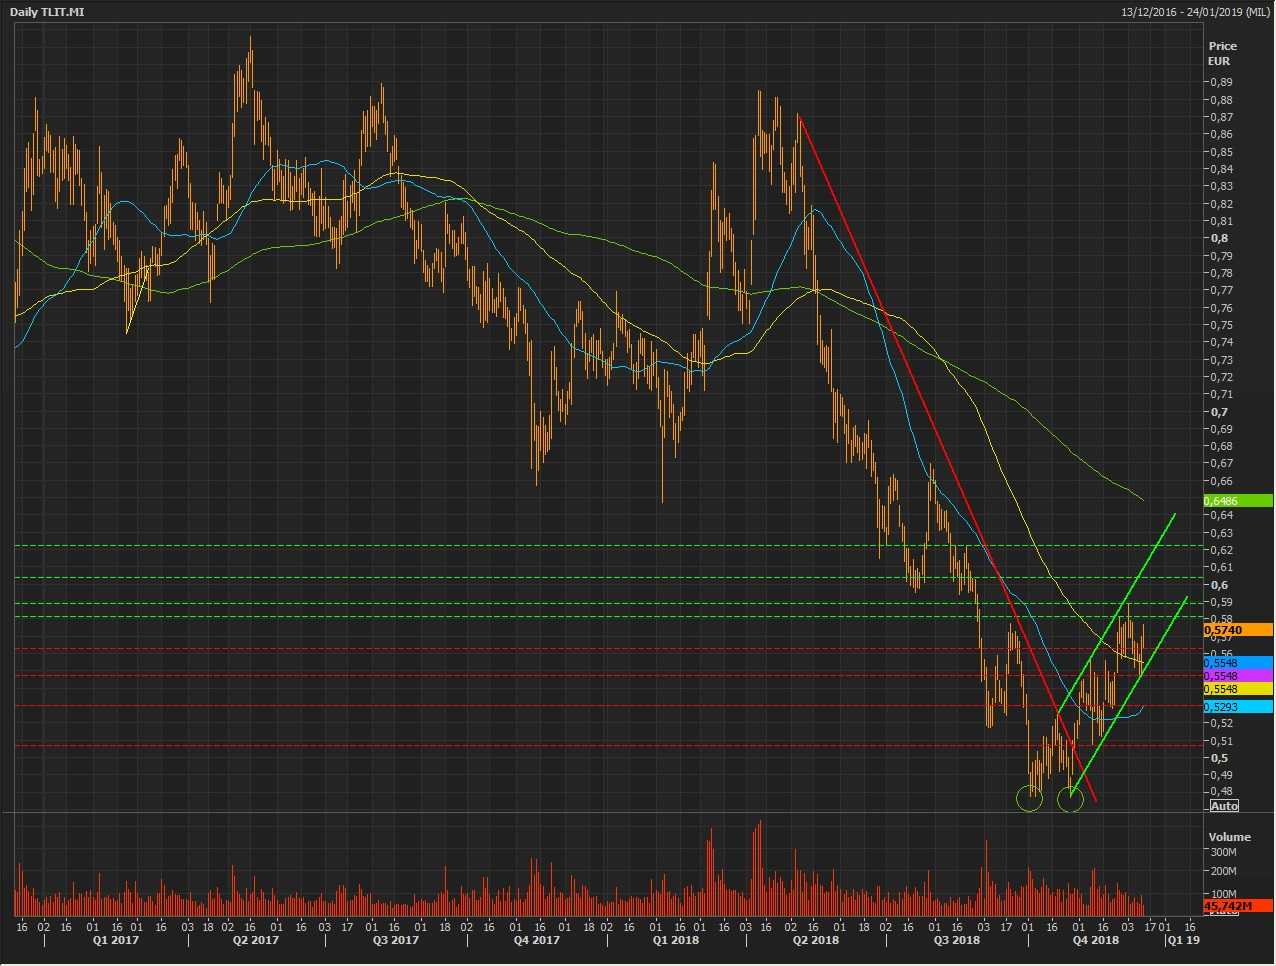Click the Price EUR axis heading
Image resolution: width=1276 pixels, height=966 pixels.
1221,53
